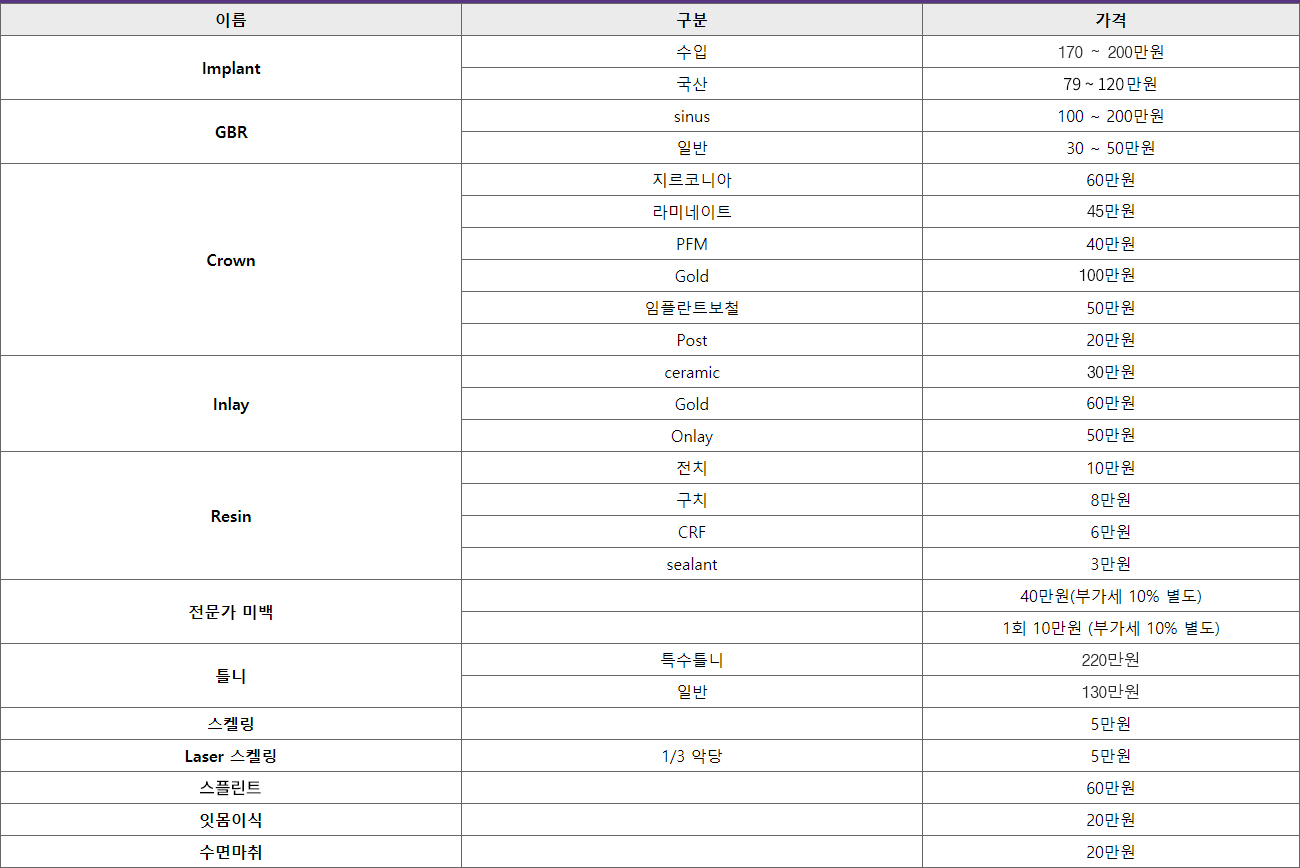The width and height of the screenshot is (1300, 868).
Task: Click the 1/3 악당 cell
Action: 691,756
